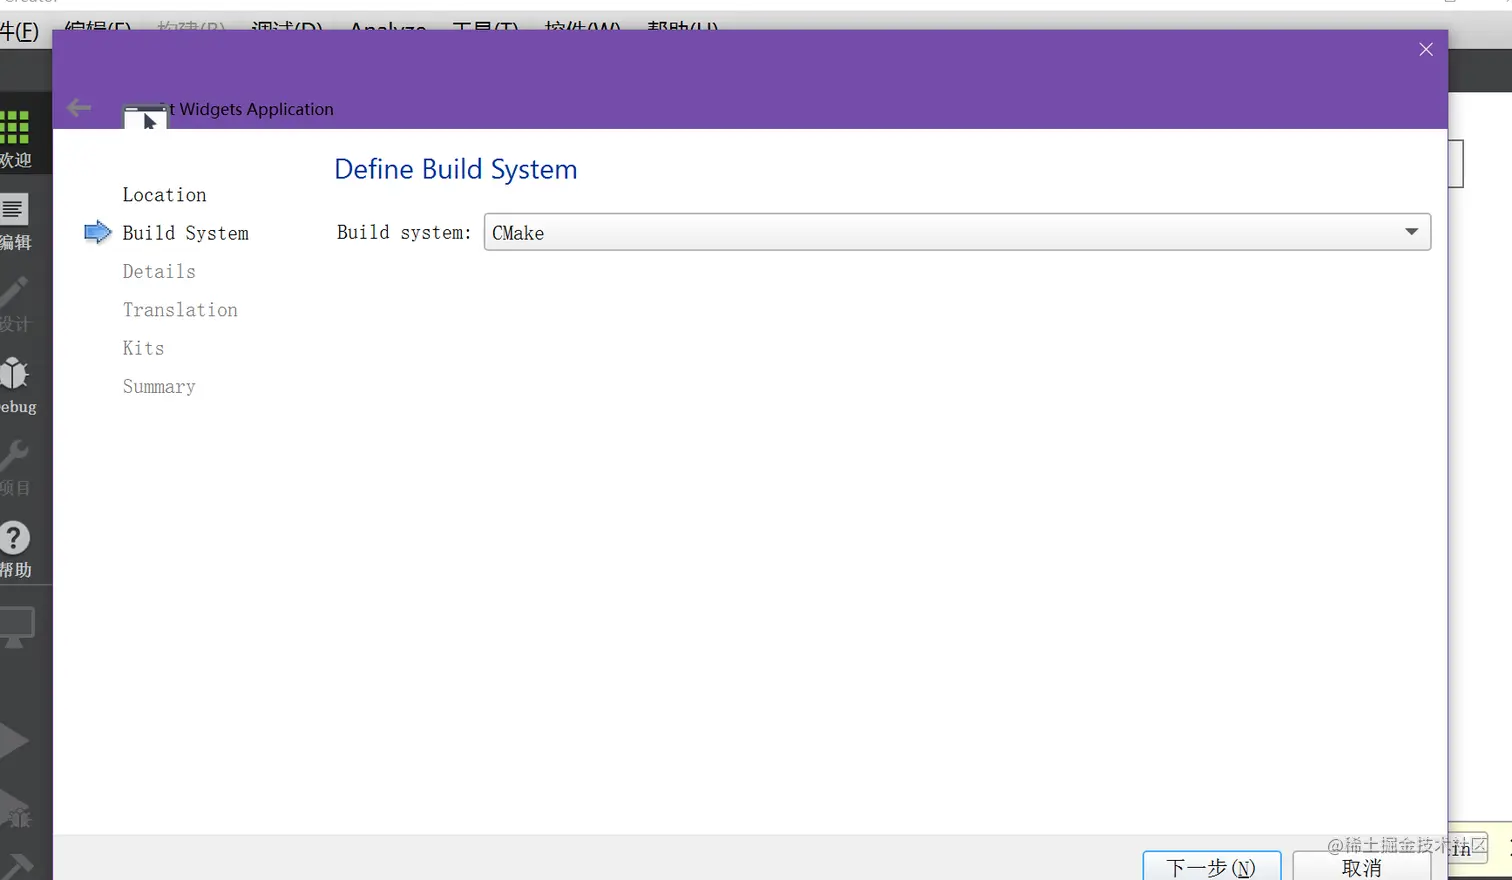Open the File (F) menu
This screenshot has height=880, width=1512.
[x=19, y=30]
